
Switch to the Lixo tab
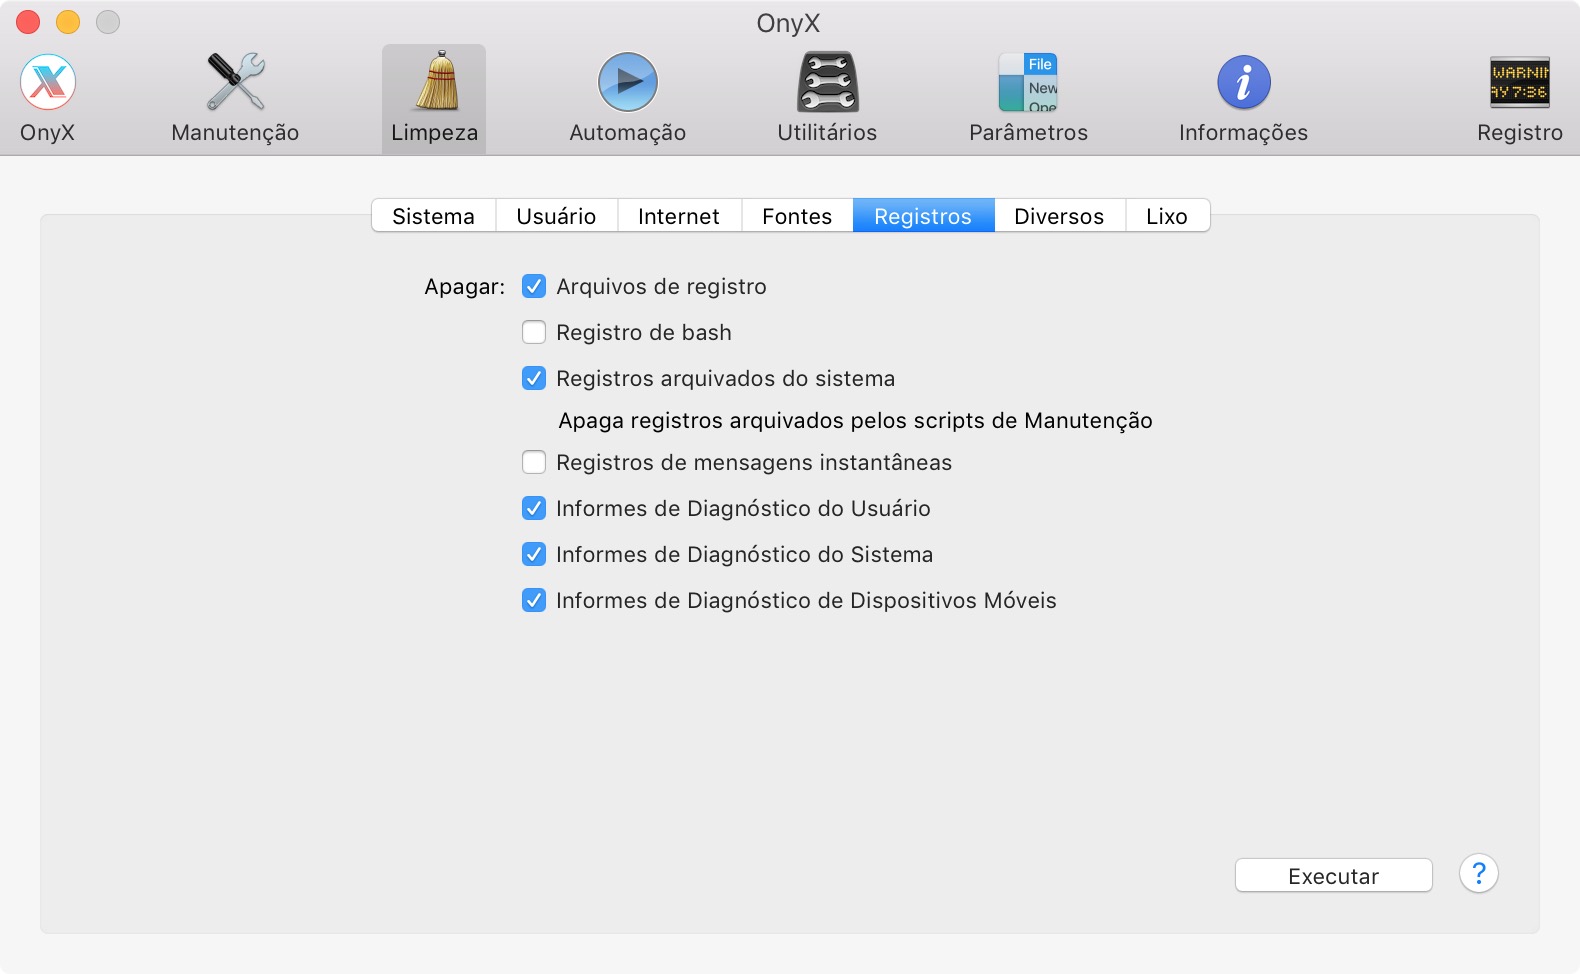(1167, 216)
